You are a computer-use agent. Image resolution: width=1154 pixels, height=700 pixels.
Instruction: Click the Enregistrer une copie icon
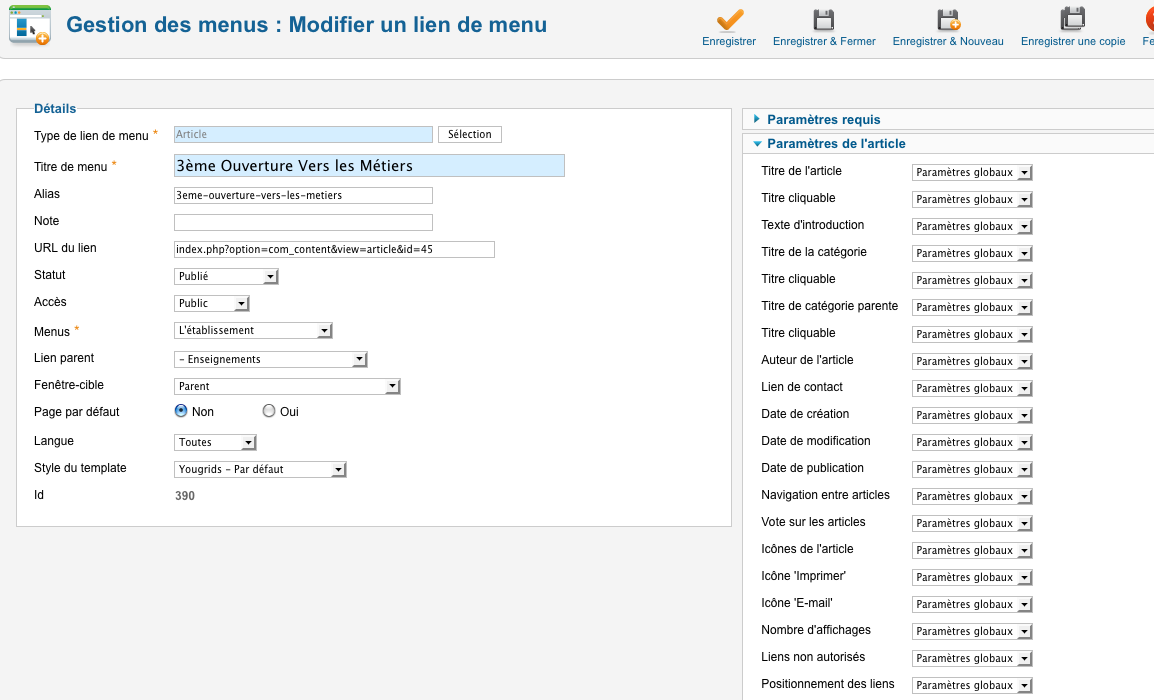pyautogui.click(x=1072, y=20)
